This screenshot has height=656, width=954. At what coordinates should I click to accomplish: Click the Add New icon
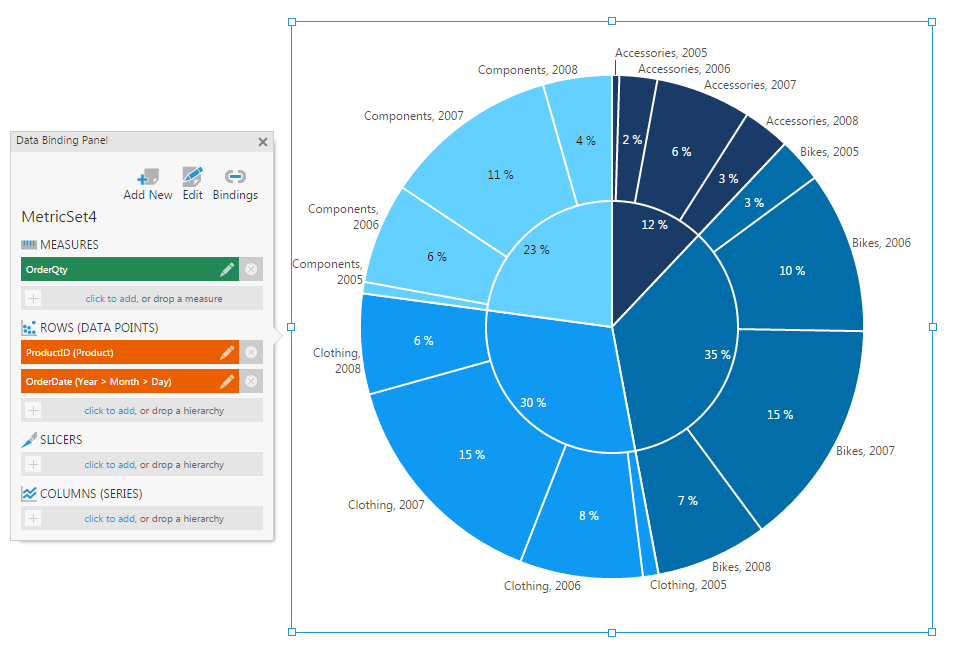point(148,177)
